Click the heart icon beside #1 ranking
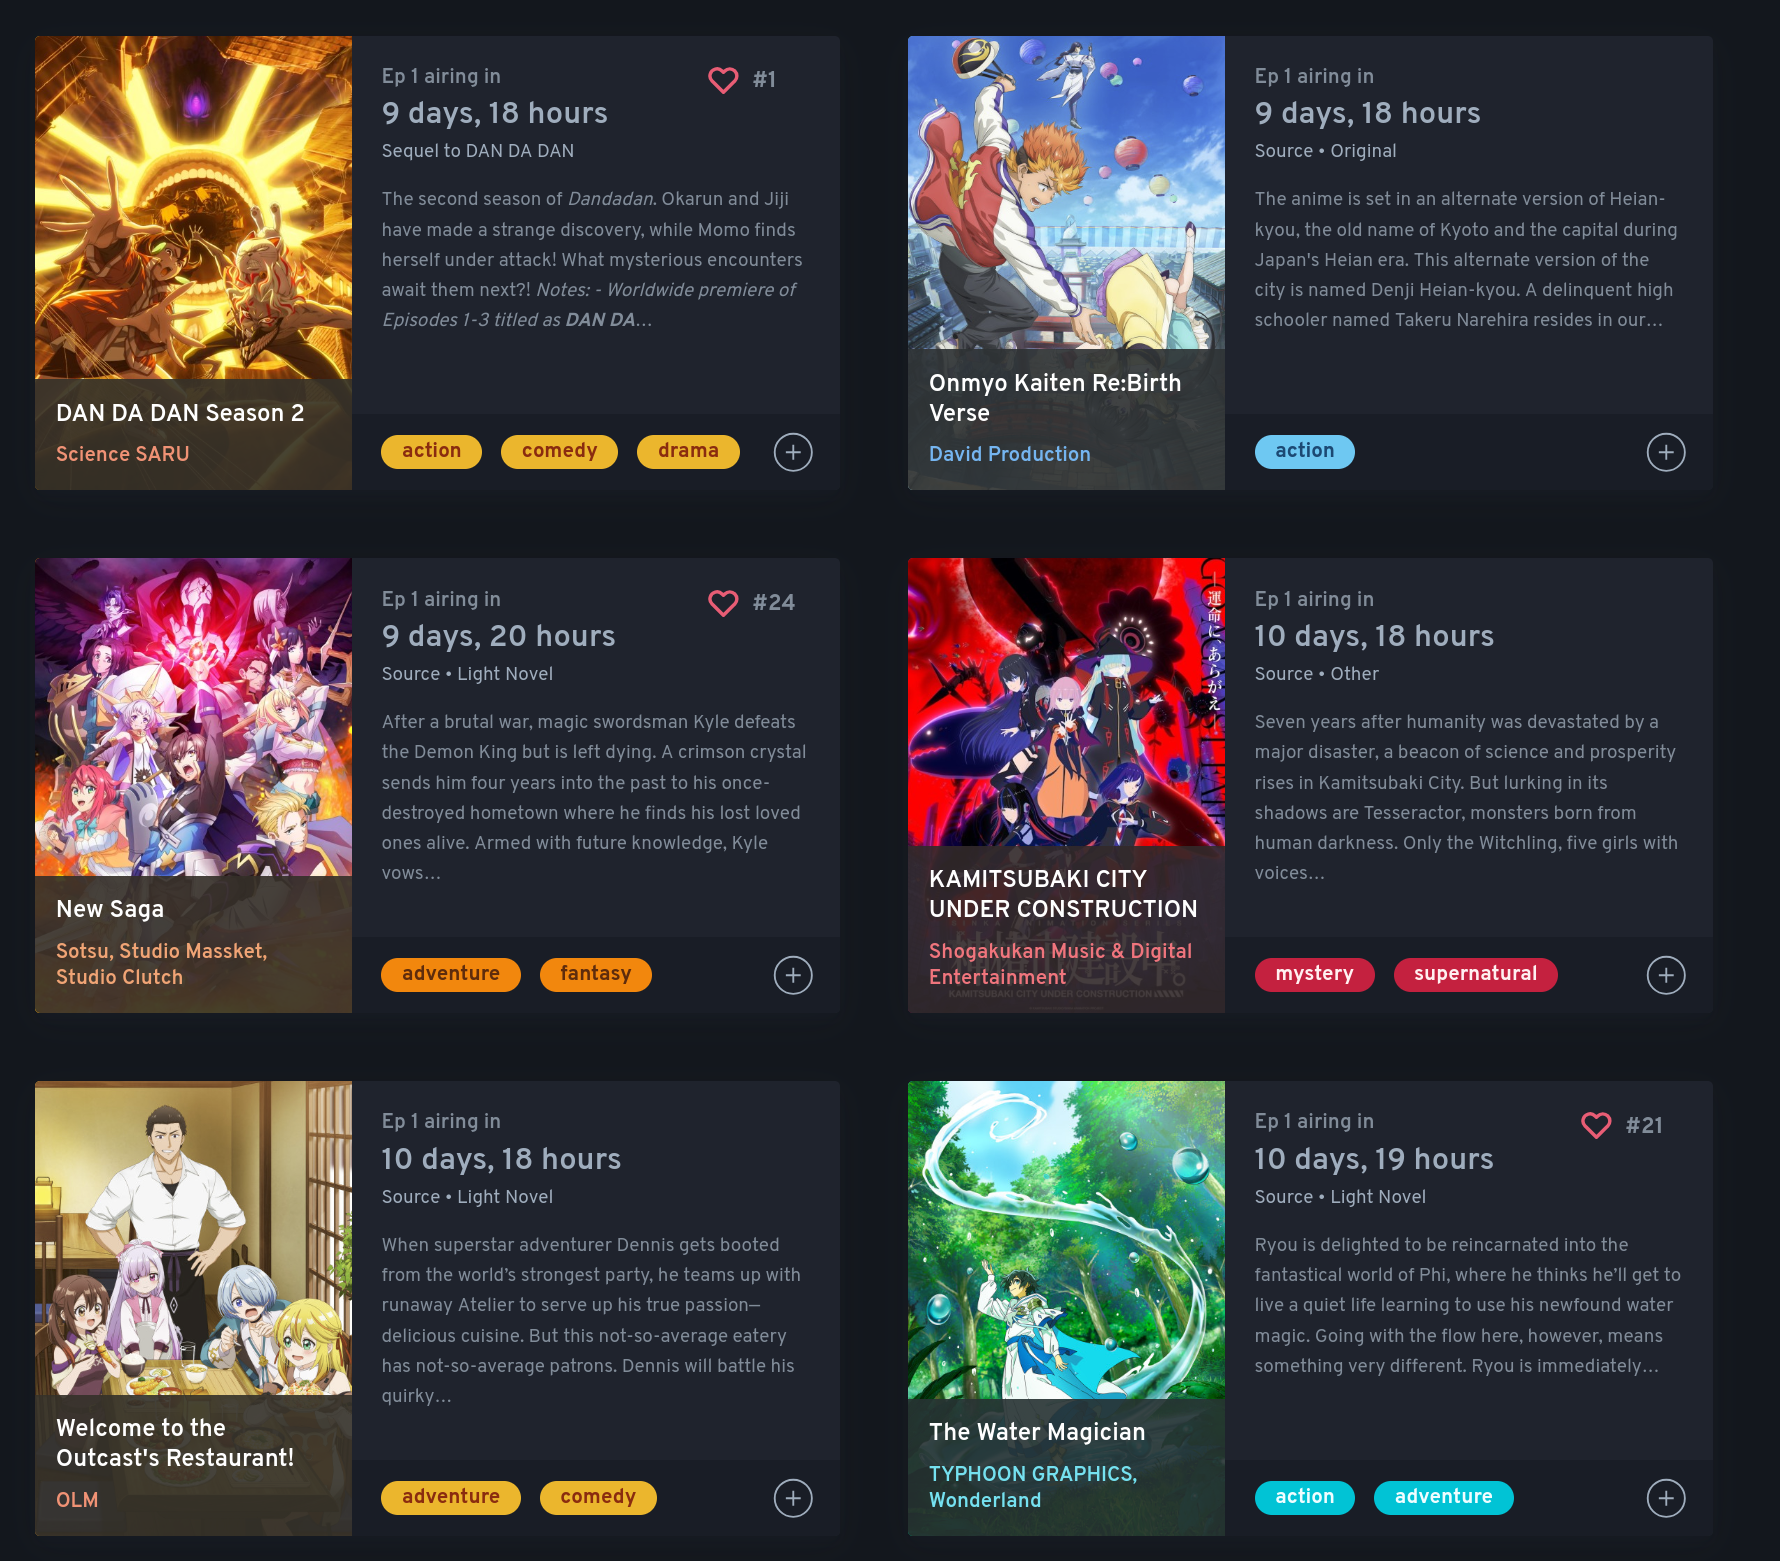 point(723,80)
